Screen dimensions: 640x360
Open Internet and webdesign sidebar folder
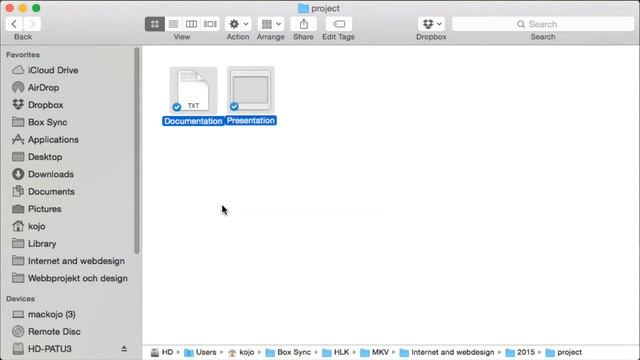(68, 261)
